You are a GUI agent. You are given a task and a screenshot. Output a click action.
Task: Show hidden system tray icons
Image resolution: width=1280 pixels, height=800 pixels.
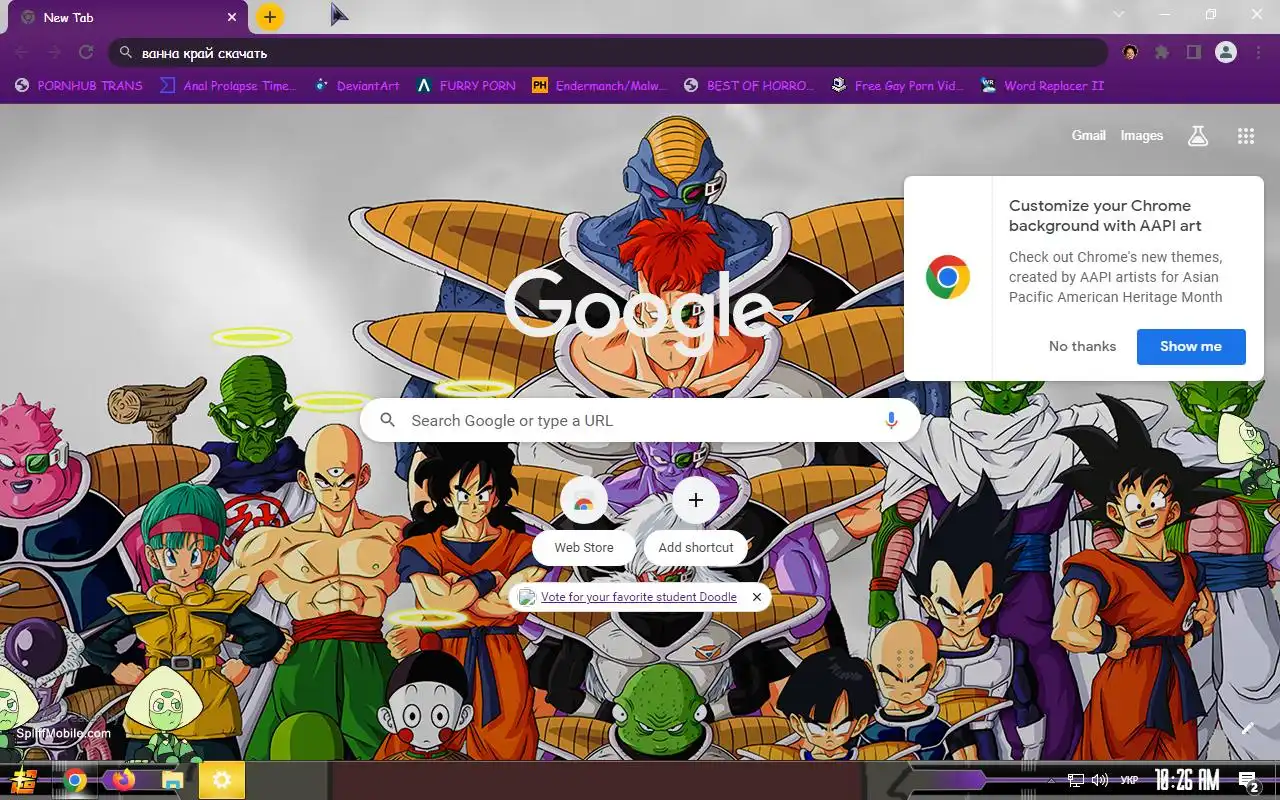click(x=1050, y=781)
